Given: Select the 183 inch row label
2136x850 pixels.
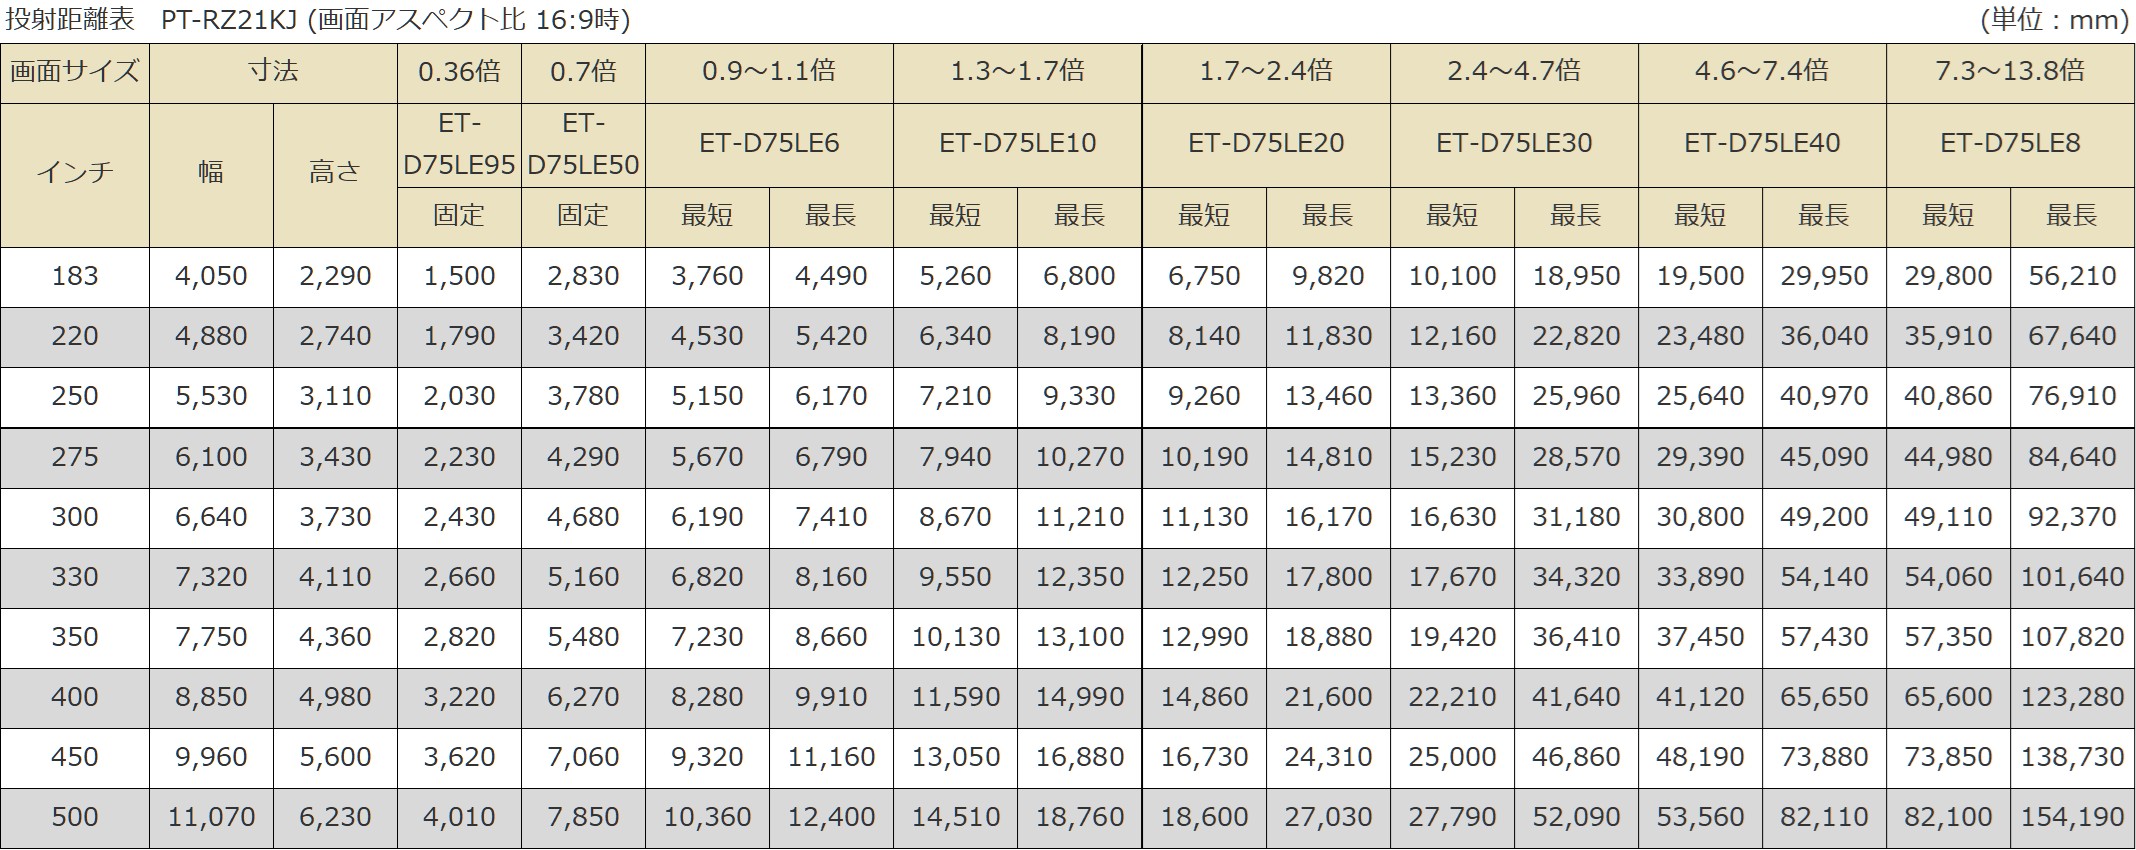Looking at the screenshot, I should point(75,277).
